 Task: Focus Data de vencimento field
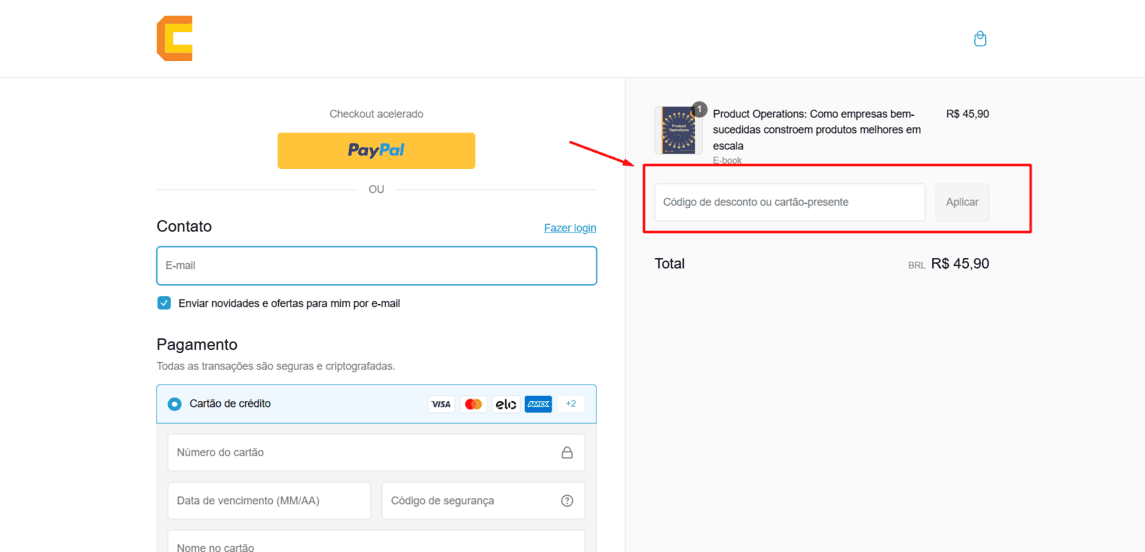pos(269,501)
